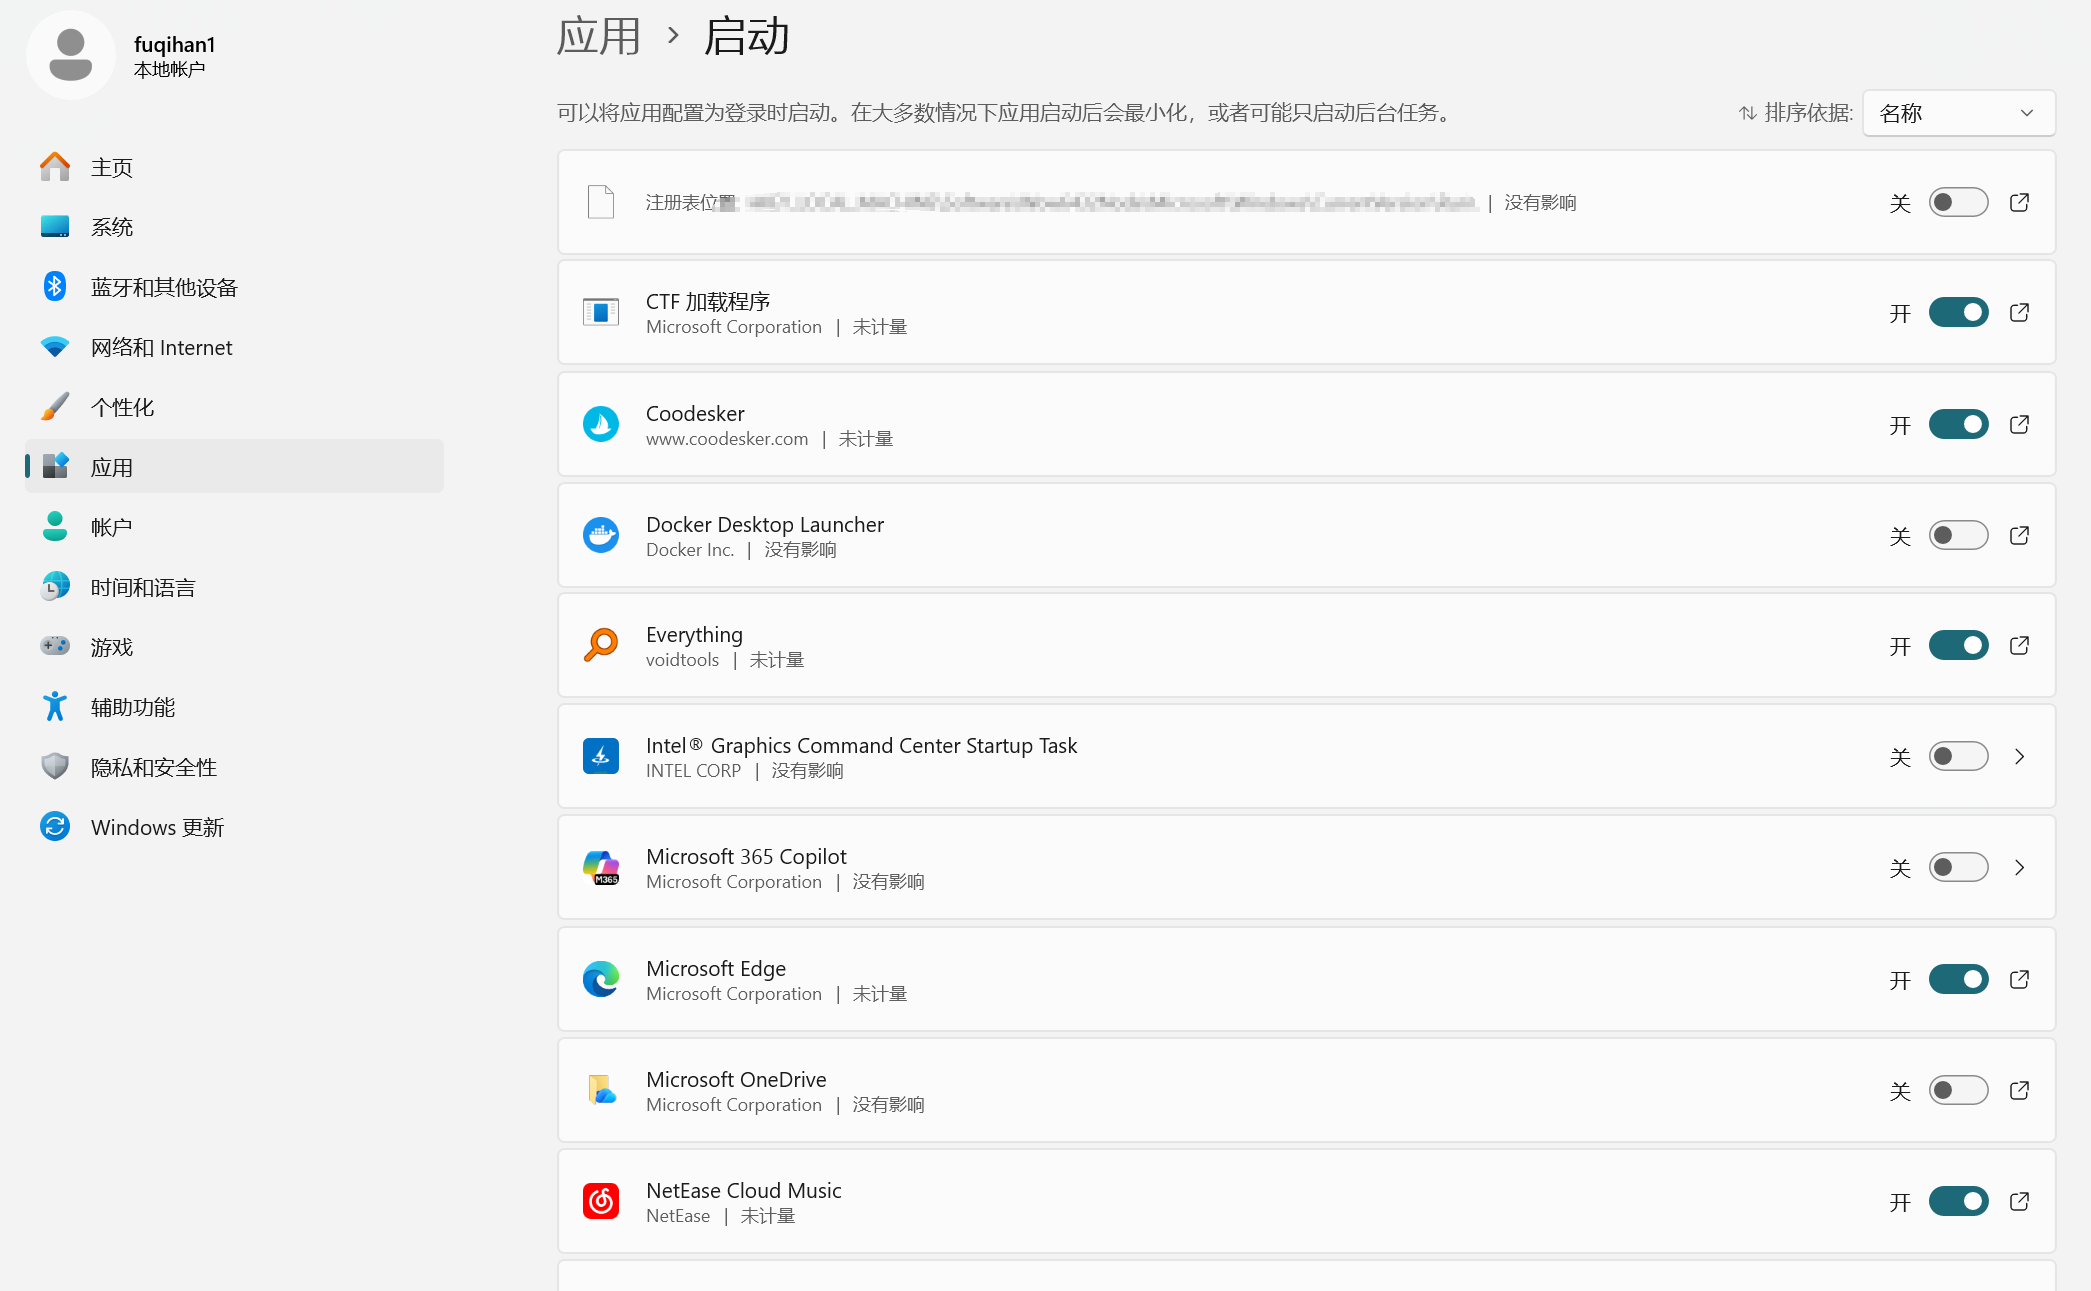The width and height of the screenshot is (2091, 1291).
Task: Click the user profile avatar picture
Action: click(x=70, y=55)
